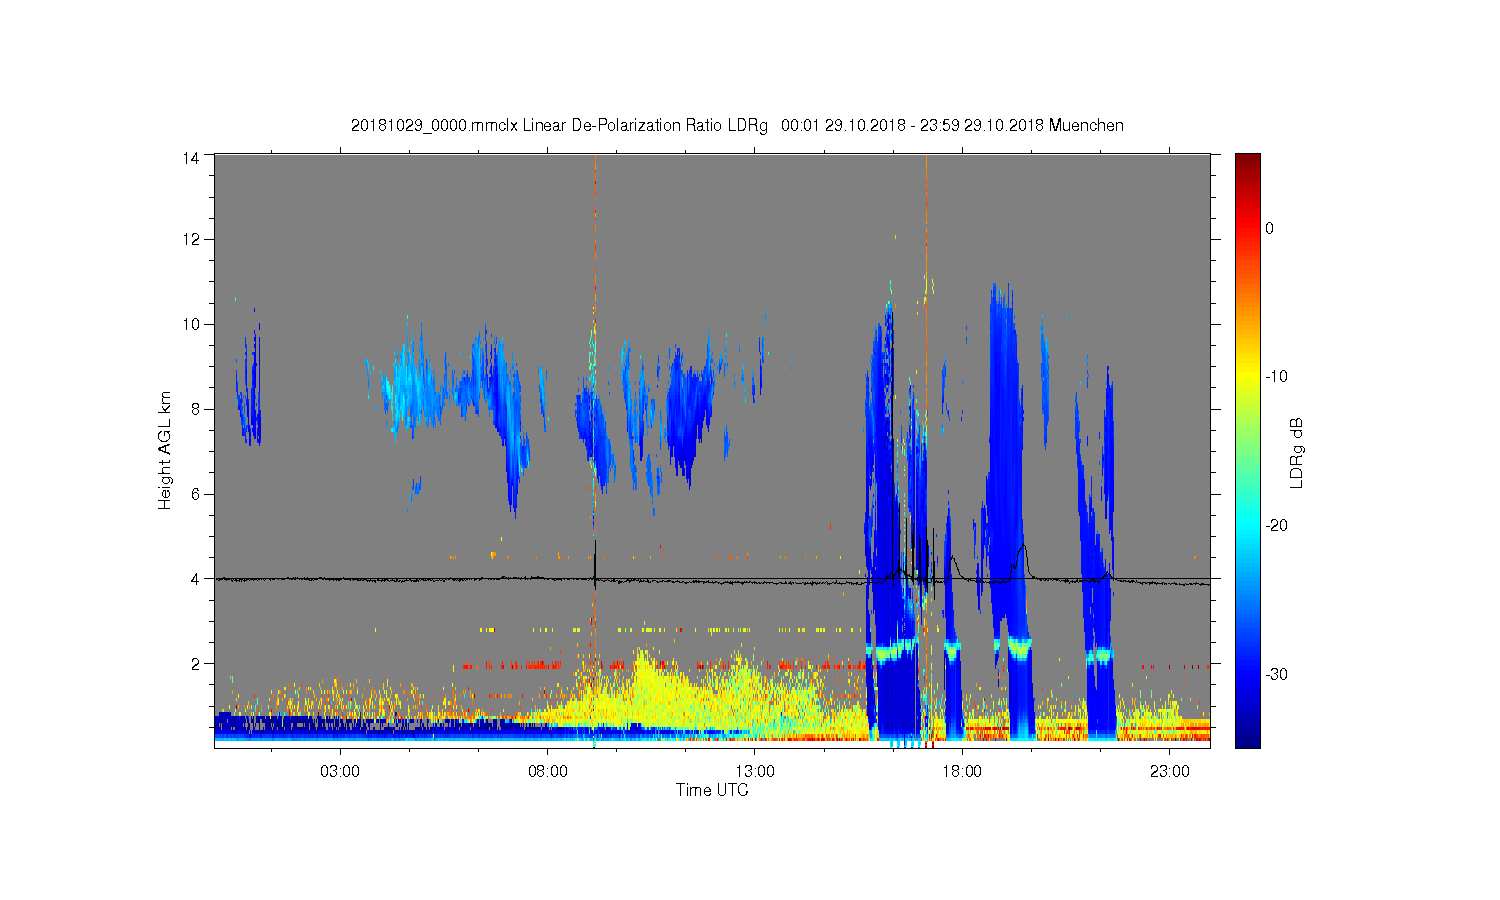Click the height axis label 10
The height and width of the screenshot is (900, 1500).
[190, 324]
